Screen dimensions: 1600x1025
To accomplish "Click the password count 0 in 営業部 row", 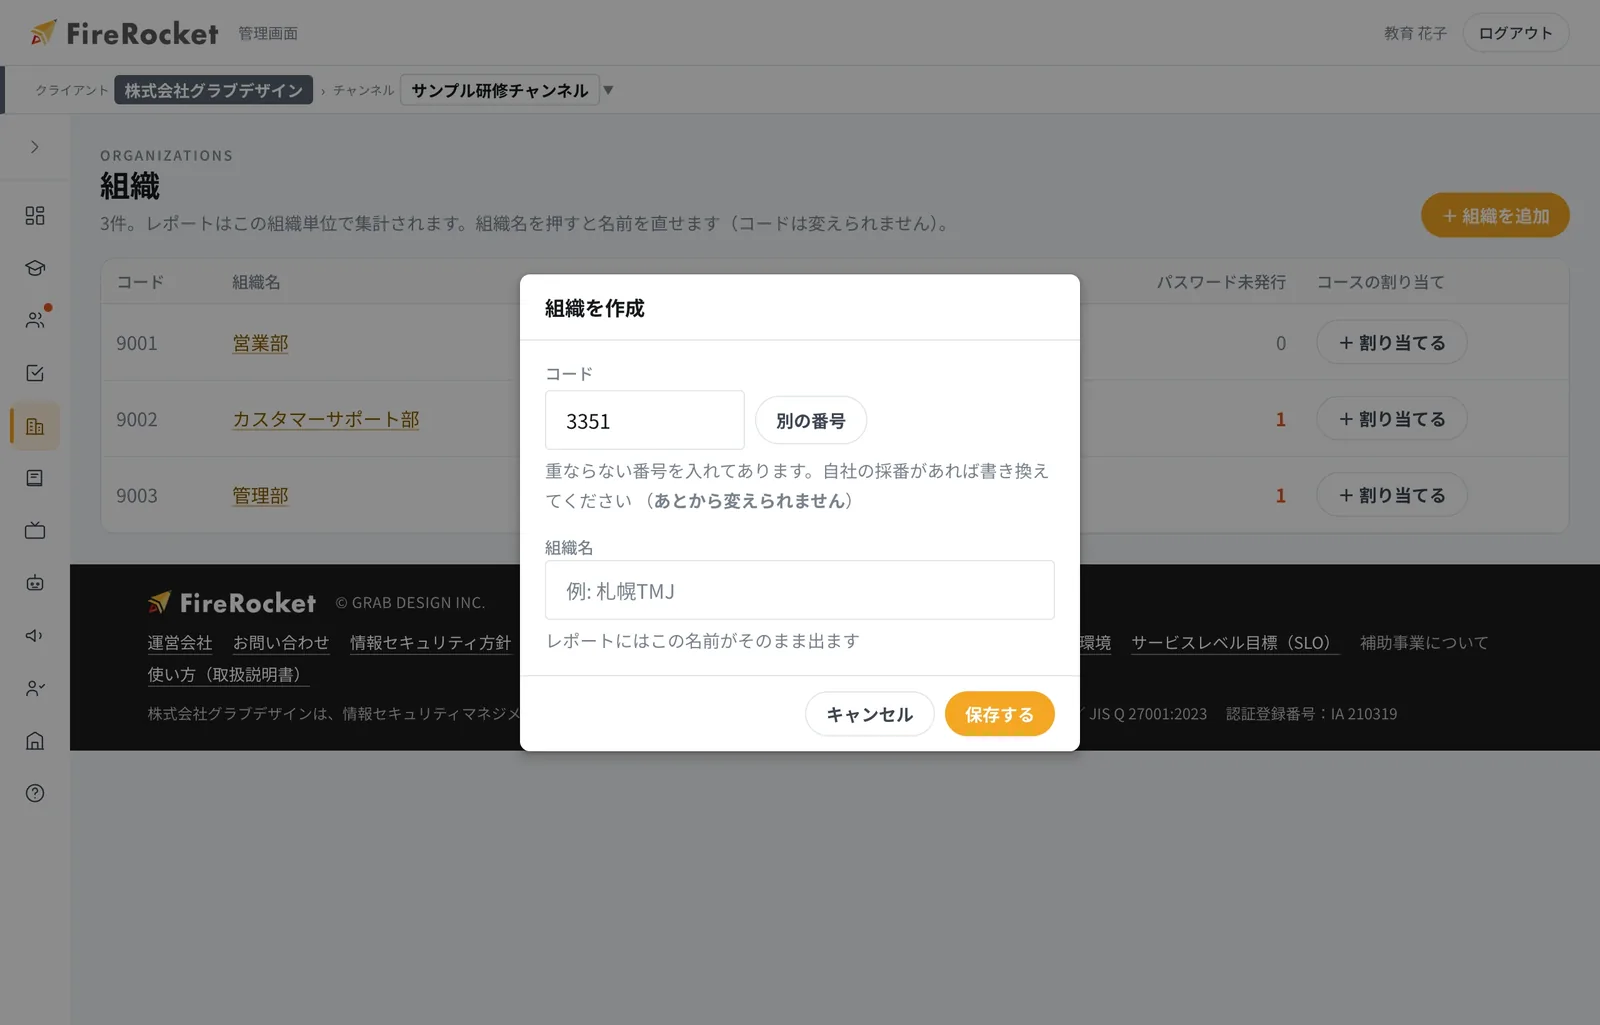I will click(x=1280, y=343).
